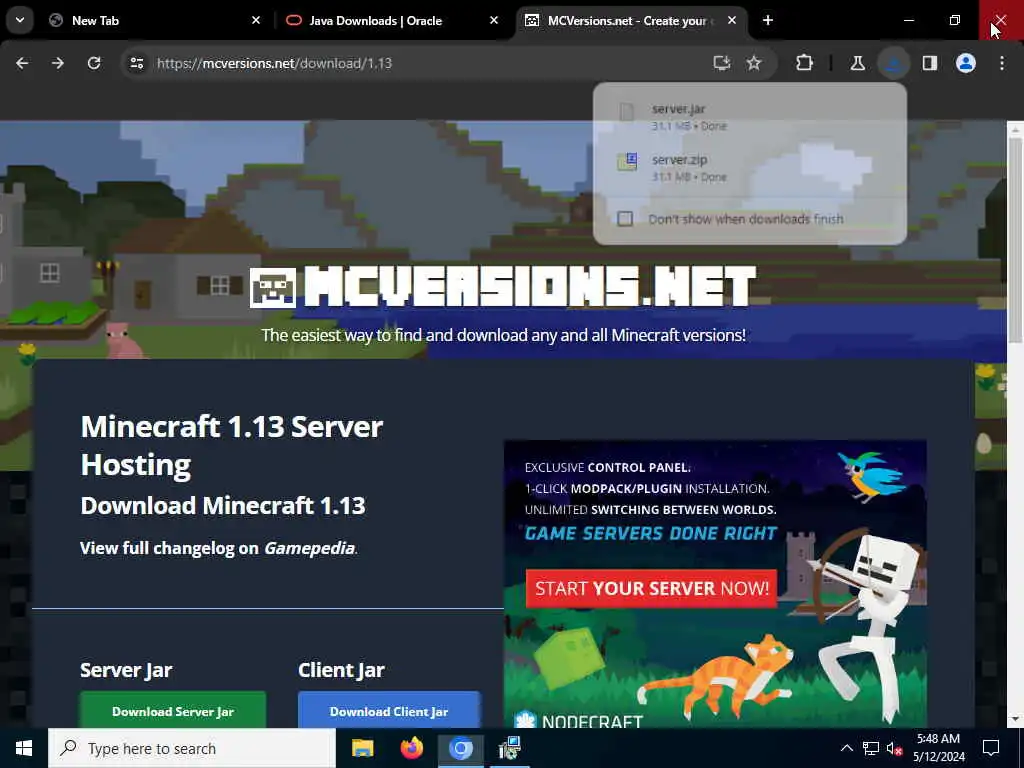Click the Nodecraft logo in the ad

(x=579, y=720)
